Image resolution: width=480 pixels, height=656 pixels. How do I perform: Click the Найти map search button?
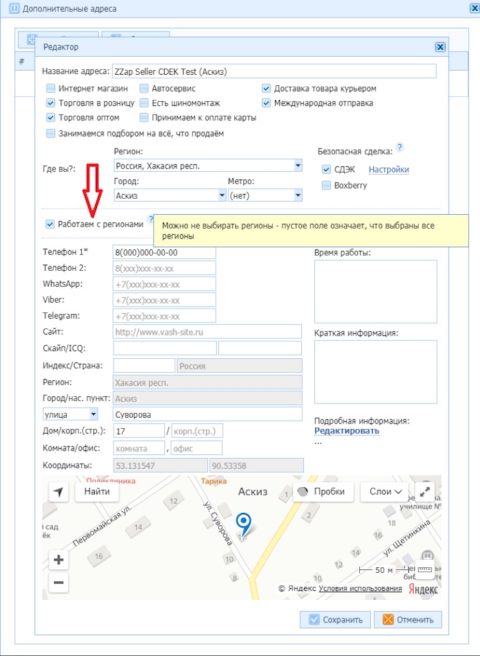click(97, 492)
